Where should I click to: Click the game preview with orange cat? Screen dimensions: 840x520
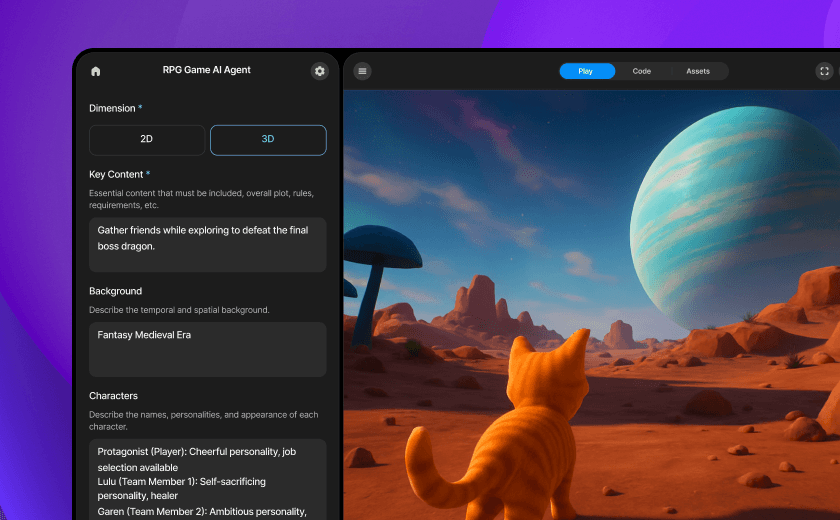click(591, 305)
